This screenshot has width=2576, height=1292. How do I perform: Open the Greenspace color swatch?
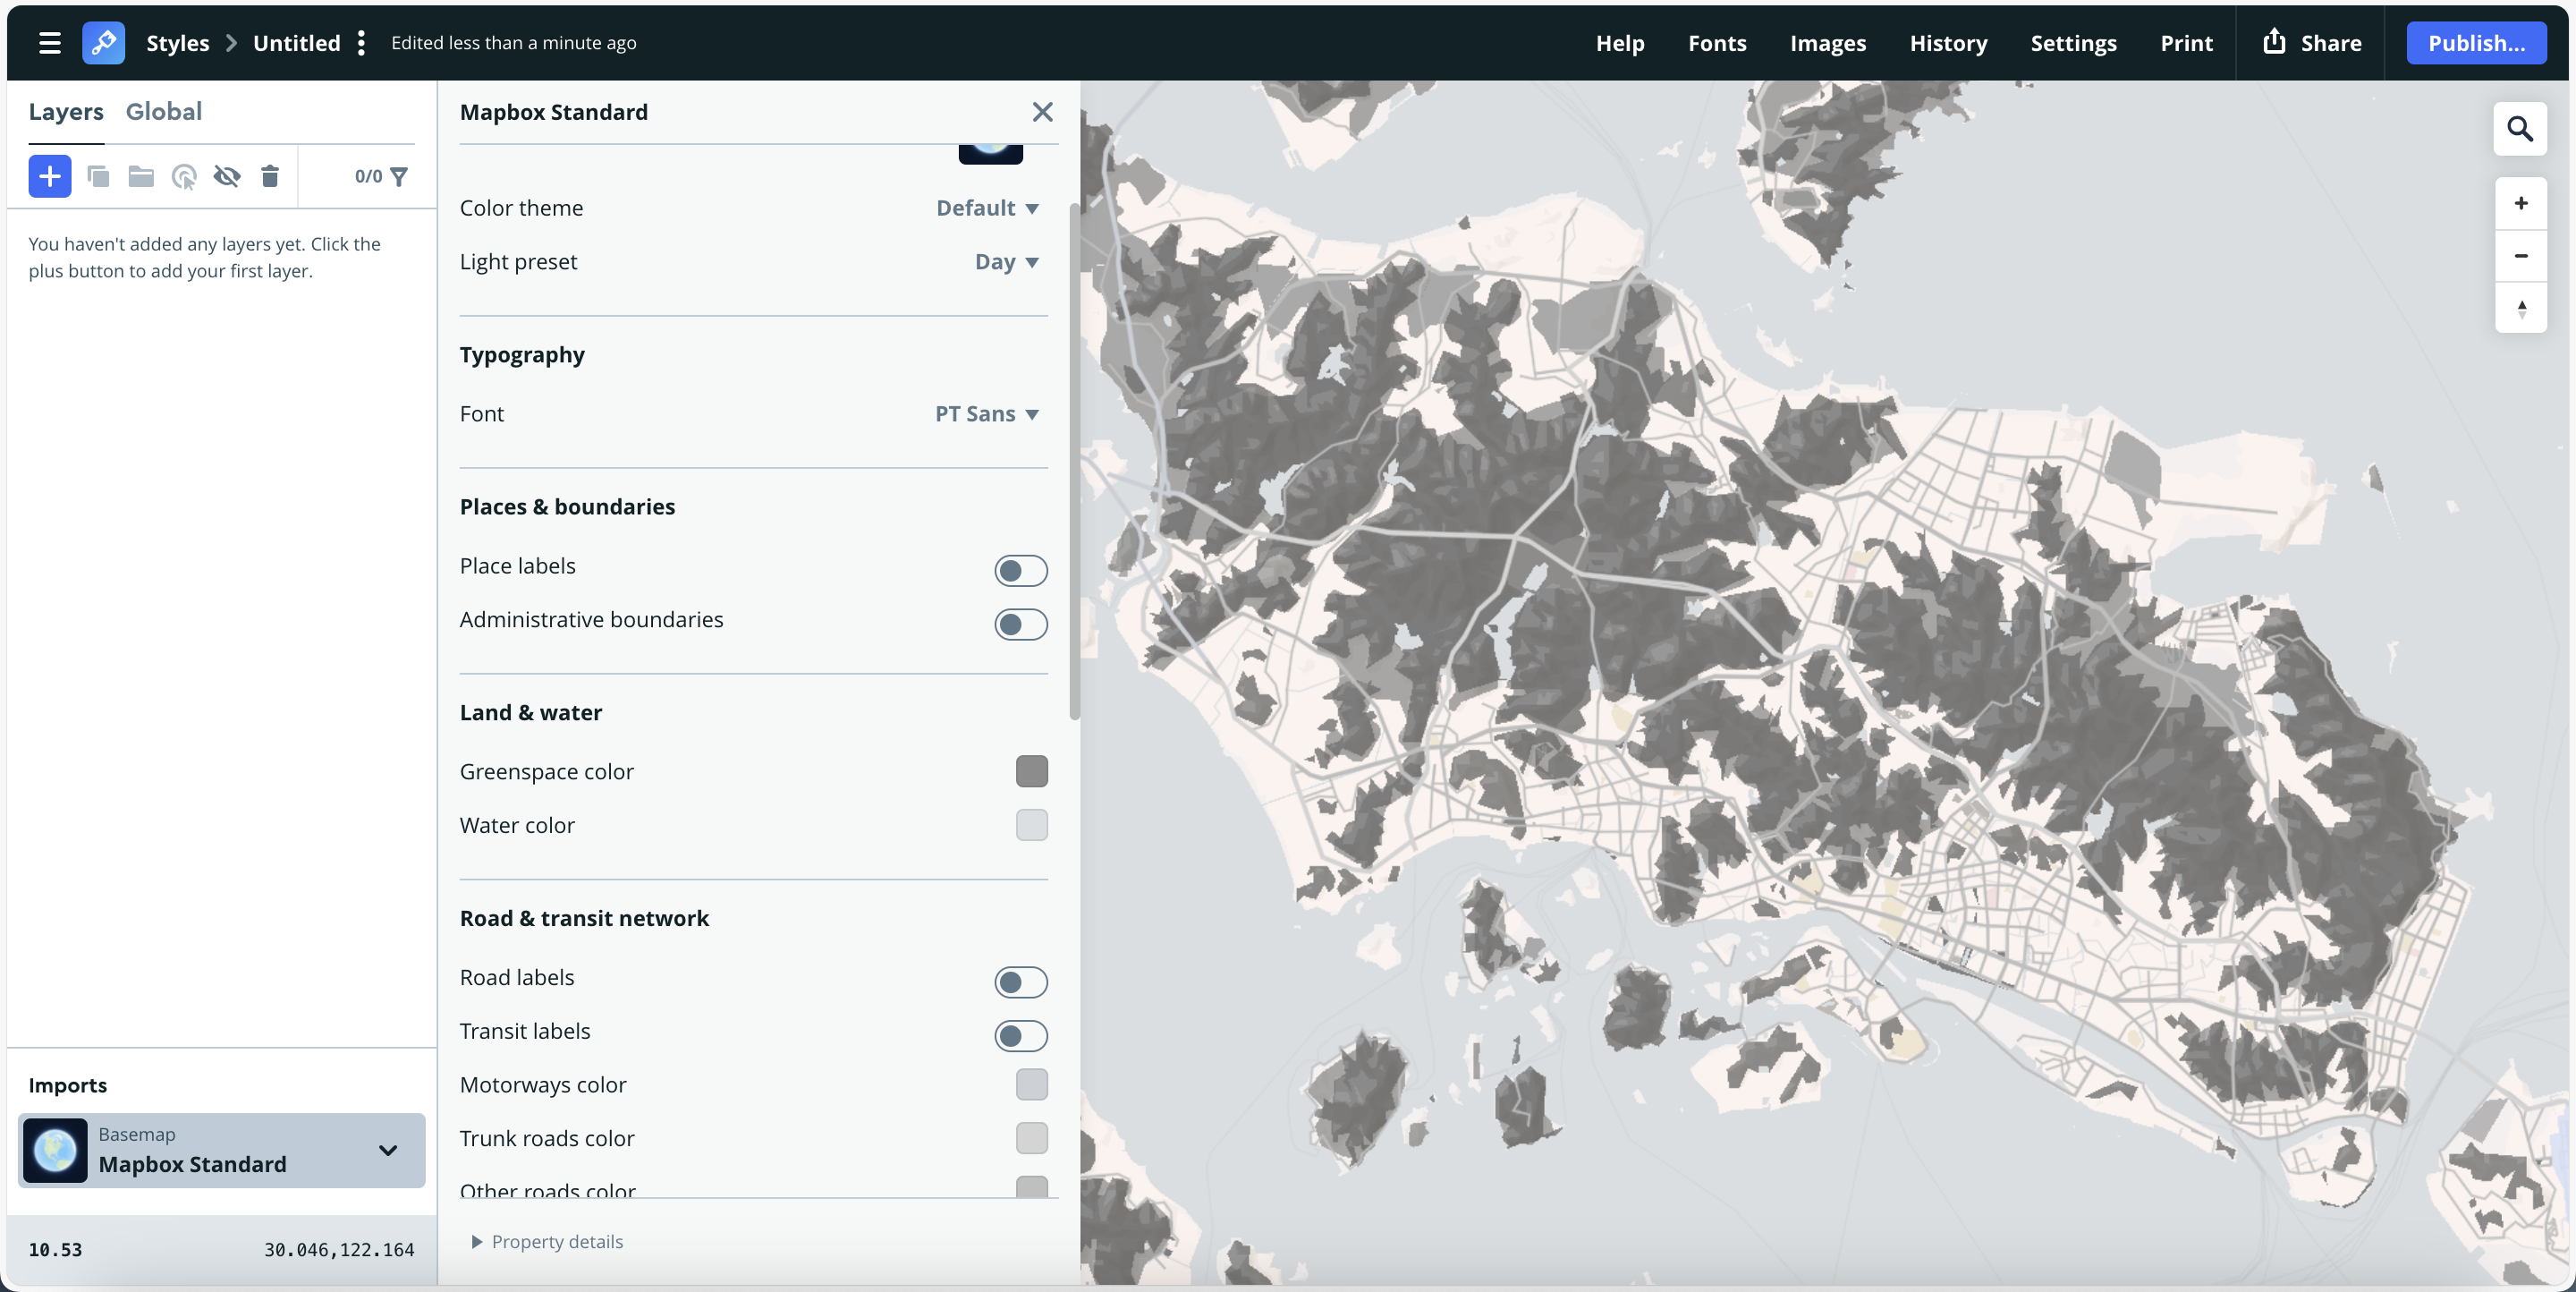[x=1031, y=771]
